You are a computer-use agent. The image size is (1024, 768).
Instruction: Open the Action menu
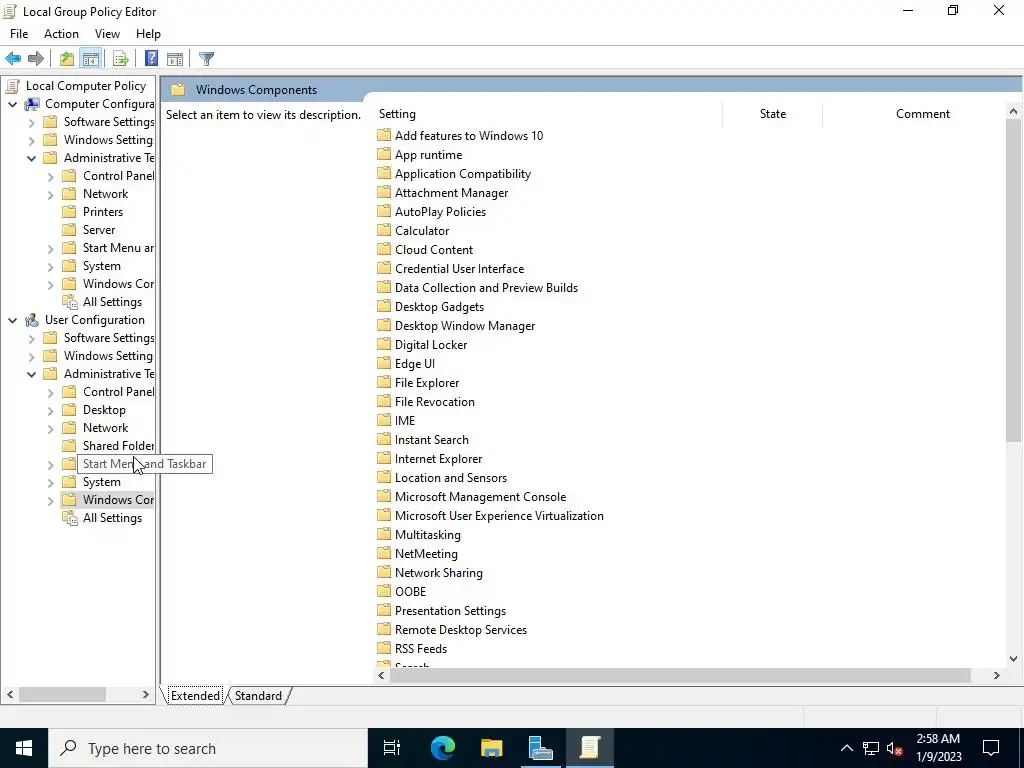pyautogui.click(x=61, y=34)
